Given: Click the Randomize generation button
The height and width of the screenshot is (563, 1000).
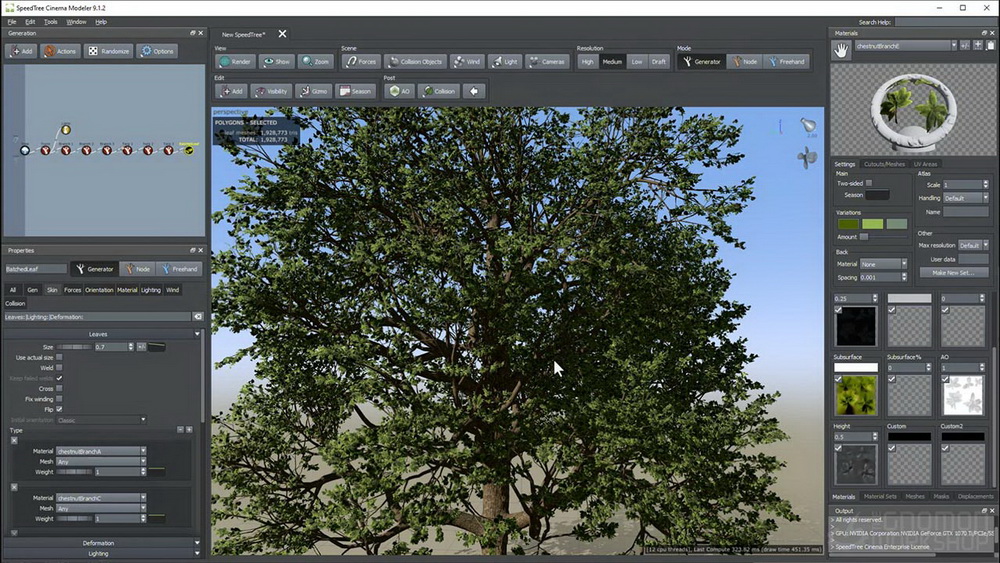Looking at the screenshot, I should coord(108,51).
